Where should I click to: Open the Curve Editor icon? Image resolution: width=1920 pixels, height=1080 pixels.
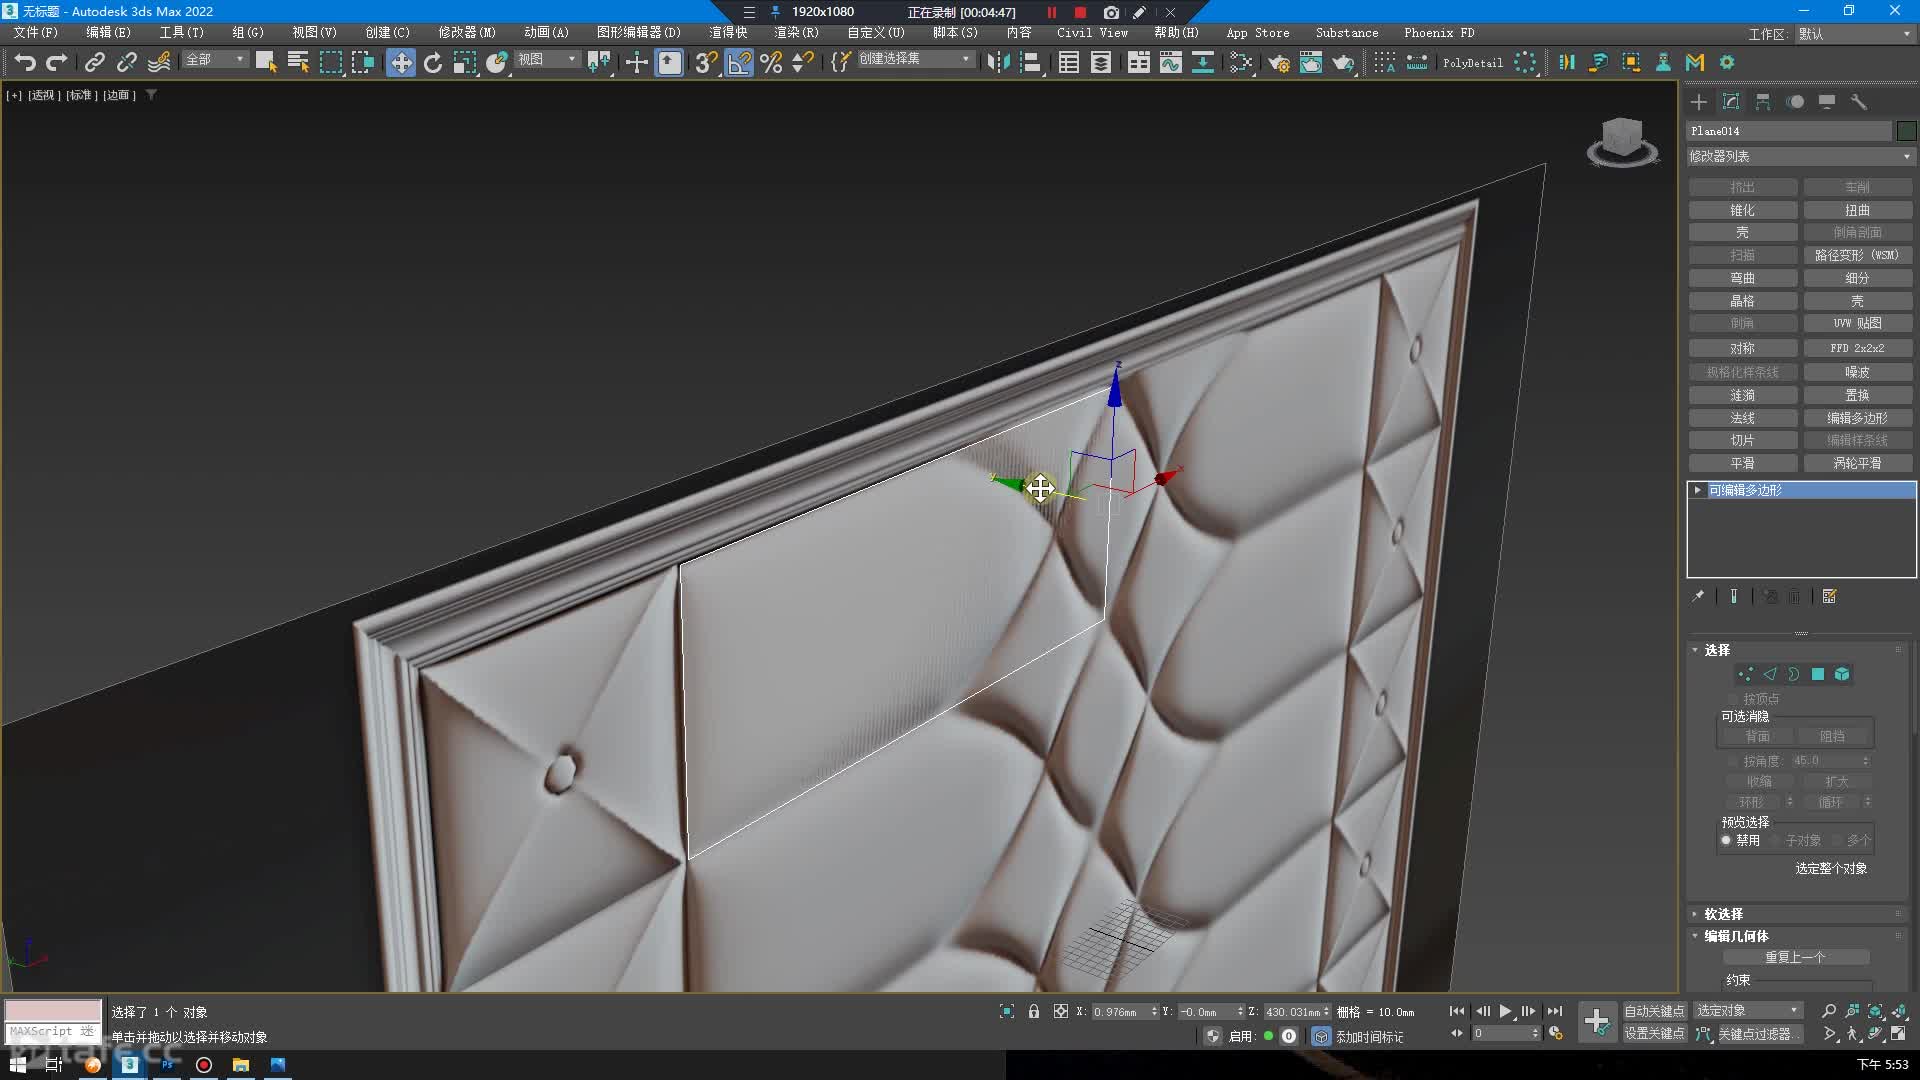(x=1171, y=62)
